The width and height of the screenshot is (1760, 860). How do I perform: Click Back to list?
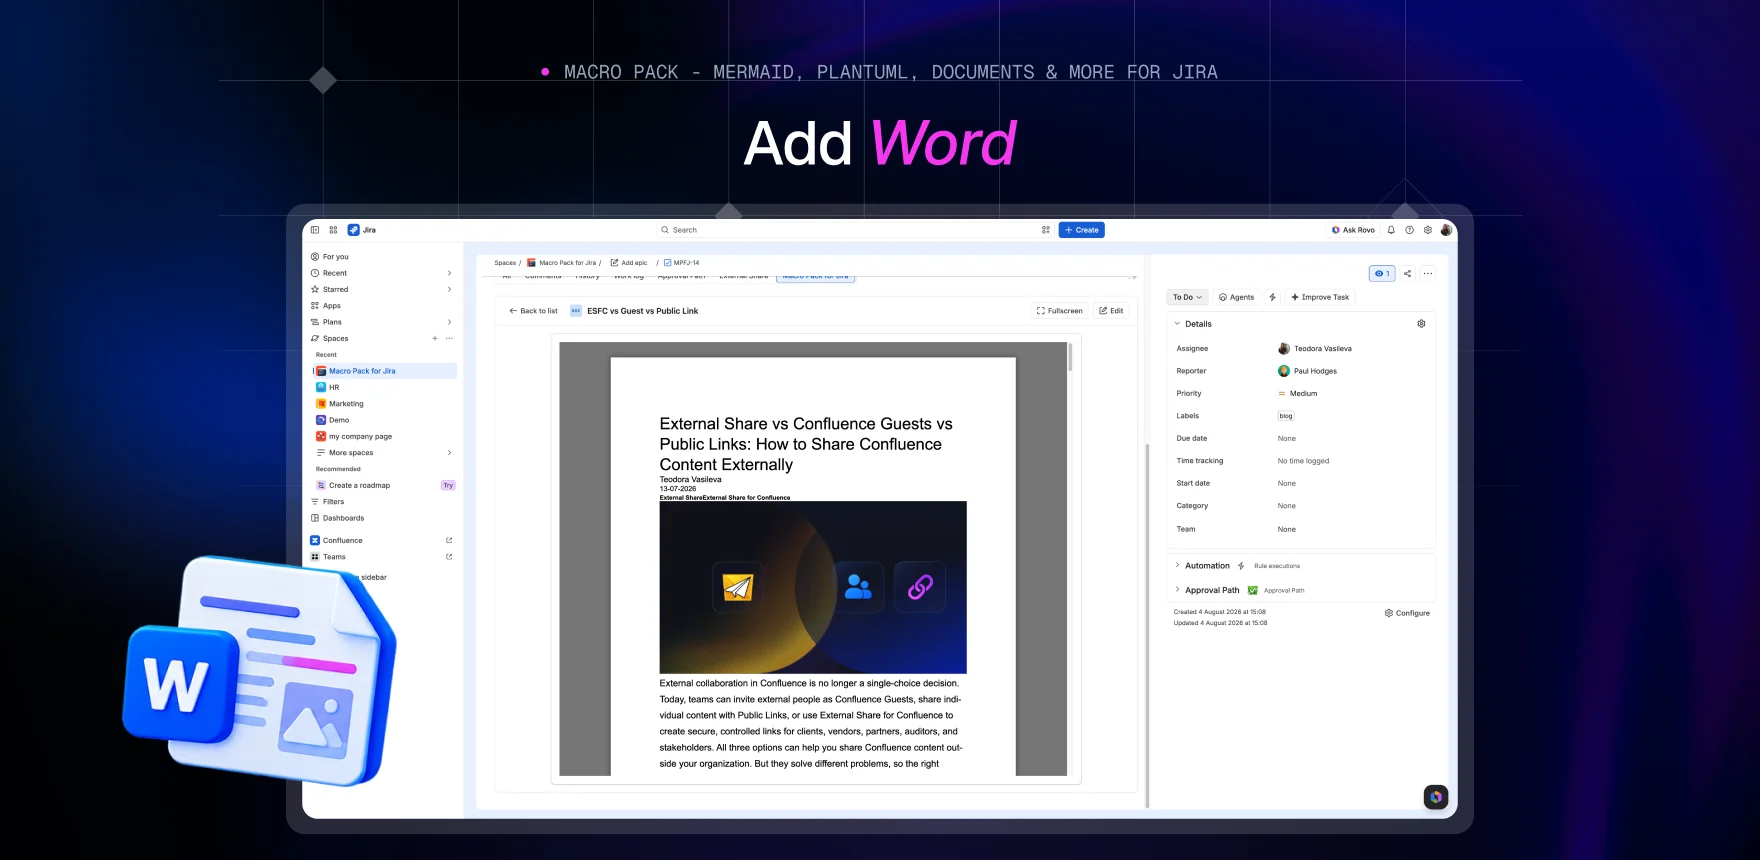click(x=533, y=311)
